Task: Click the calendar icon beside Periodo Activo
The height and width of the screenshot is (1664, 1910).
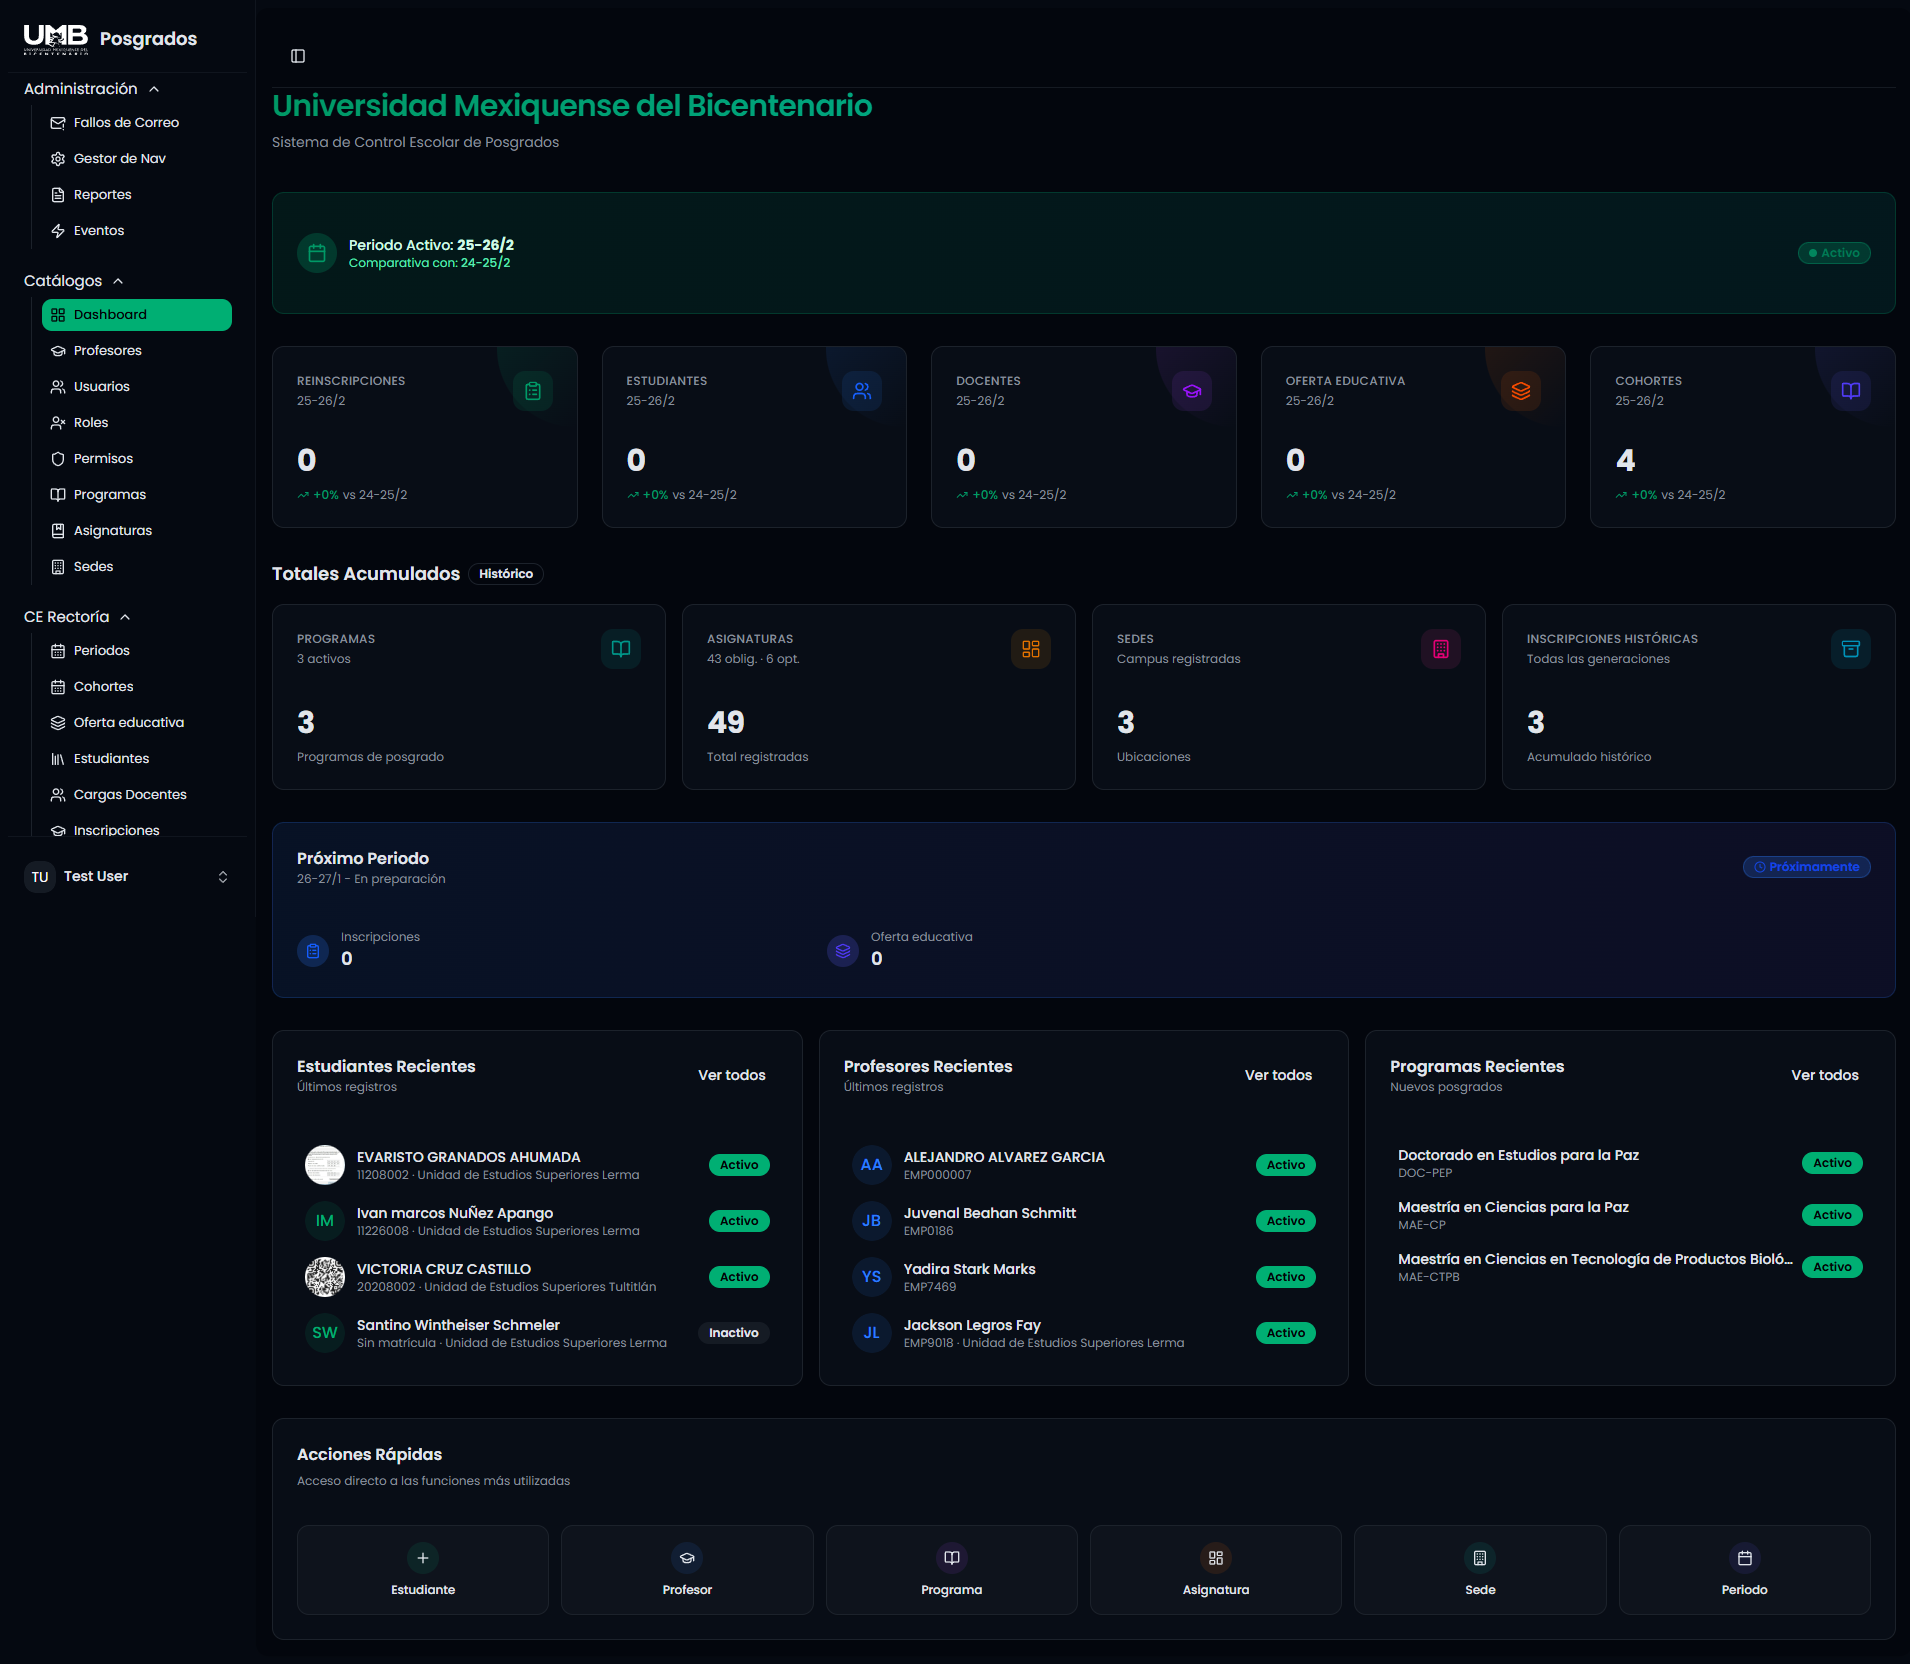Action: [317, 253]
